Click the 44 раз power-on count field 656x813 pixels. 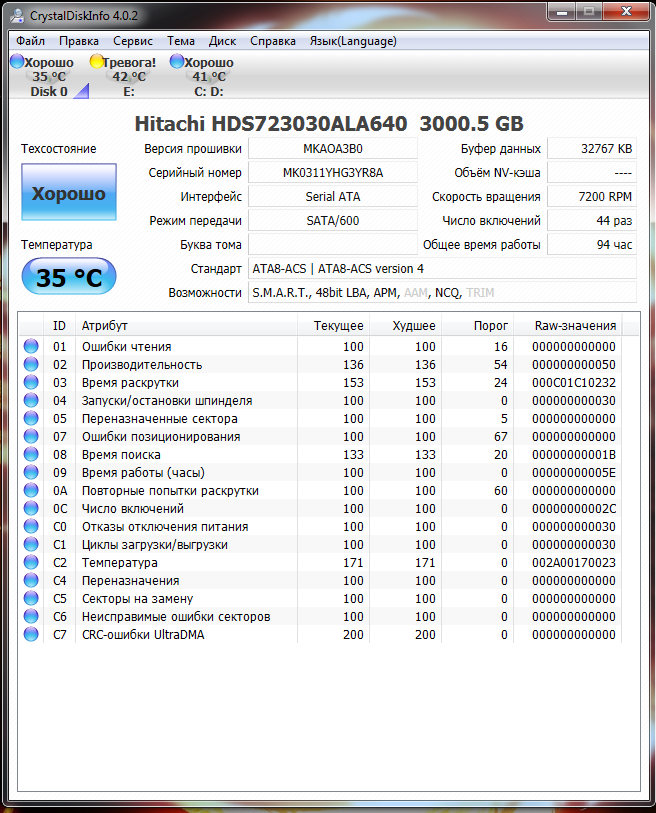tap(592, 220)
